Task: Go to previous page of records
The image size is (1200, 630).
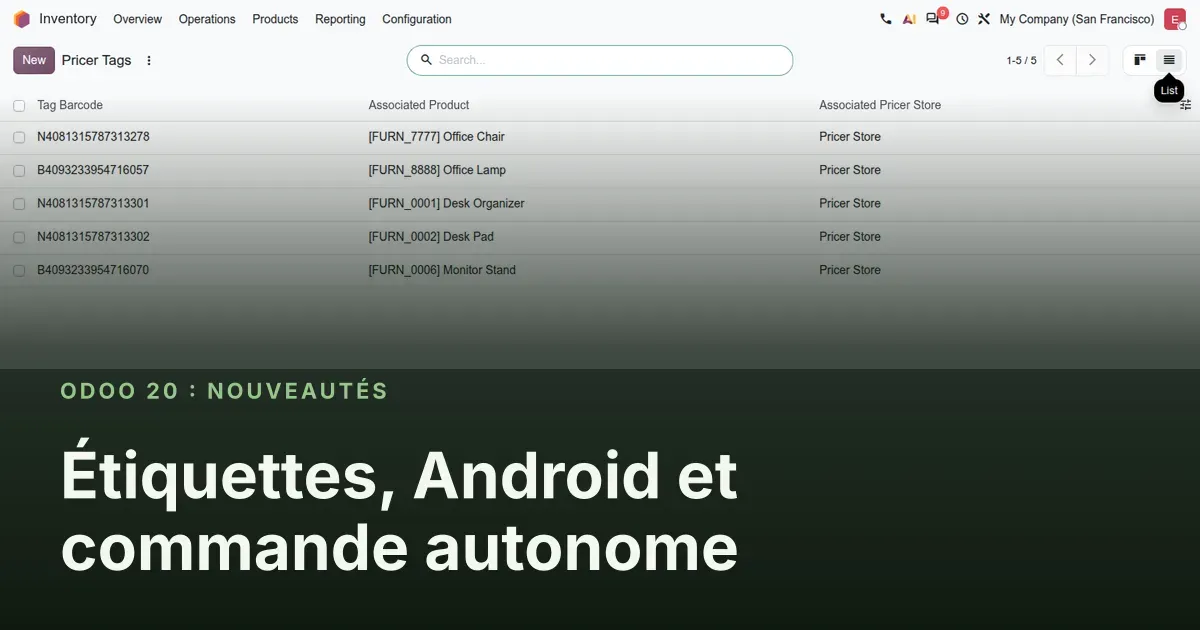Action: coord(1060,60)
